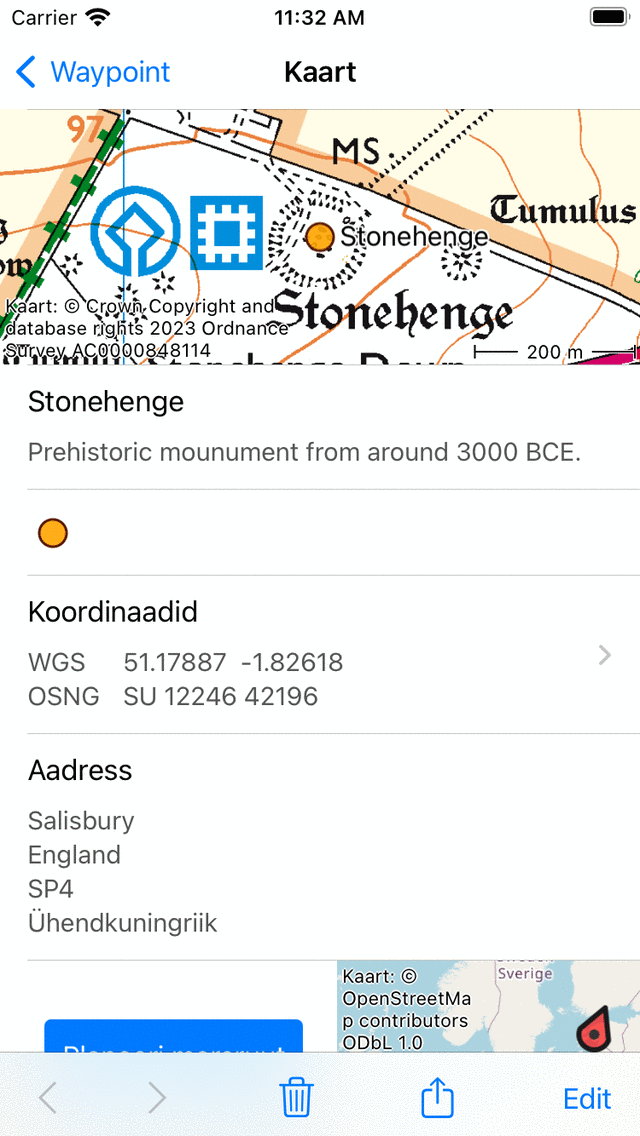640x1136 pixels.
Task: Tap the WGS coordinates line
Action: 232,662
